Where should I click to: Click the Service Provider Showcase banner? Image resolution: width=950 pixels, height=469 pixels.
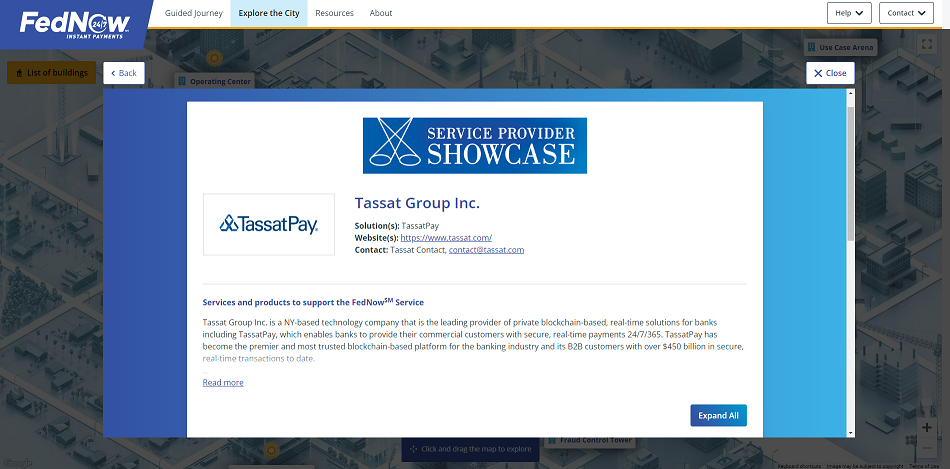(474, 145)
